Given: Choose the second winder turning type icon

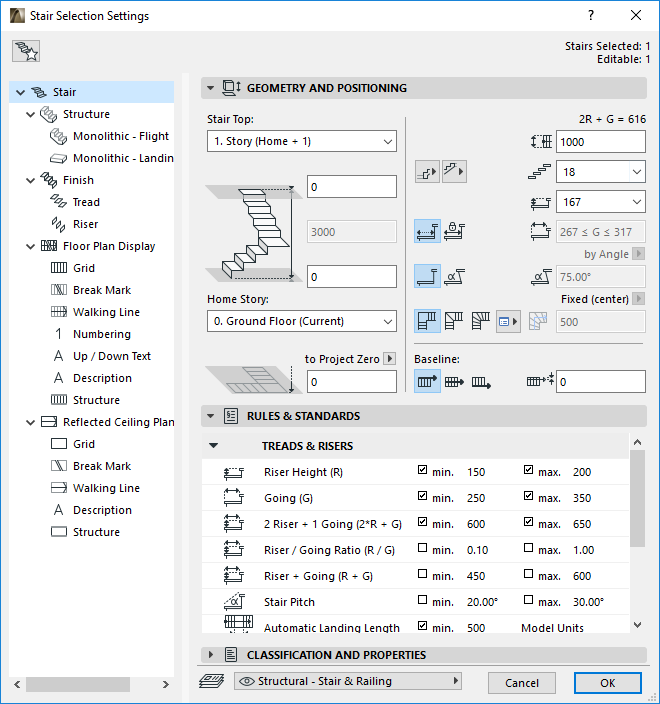Looking at the screenshot, I should pyautogui.click(x=454, y=321).
